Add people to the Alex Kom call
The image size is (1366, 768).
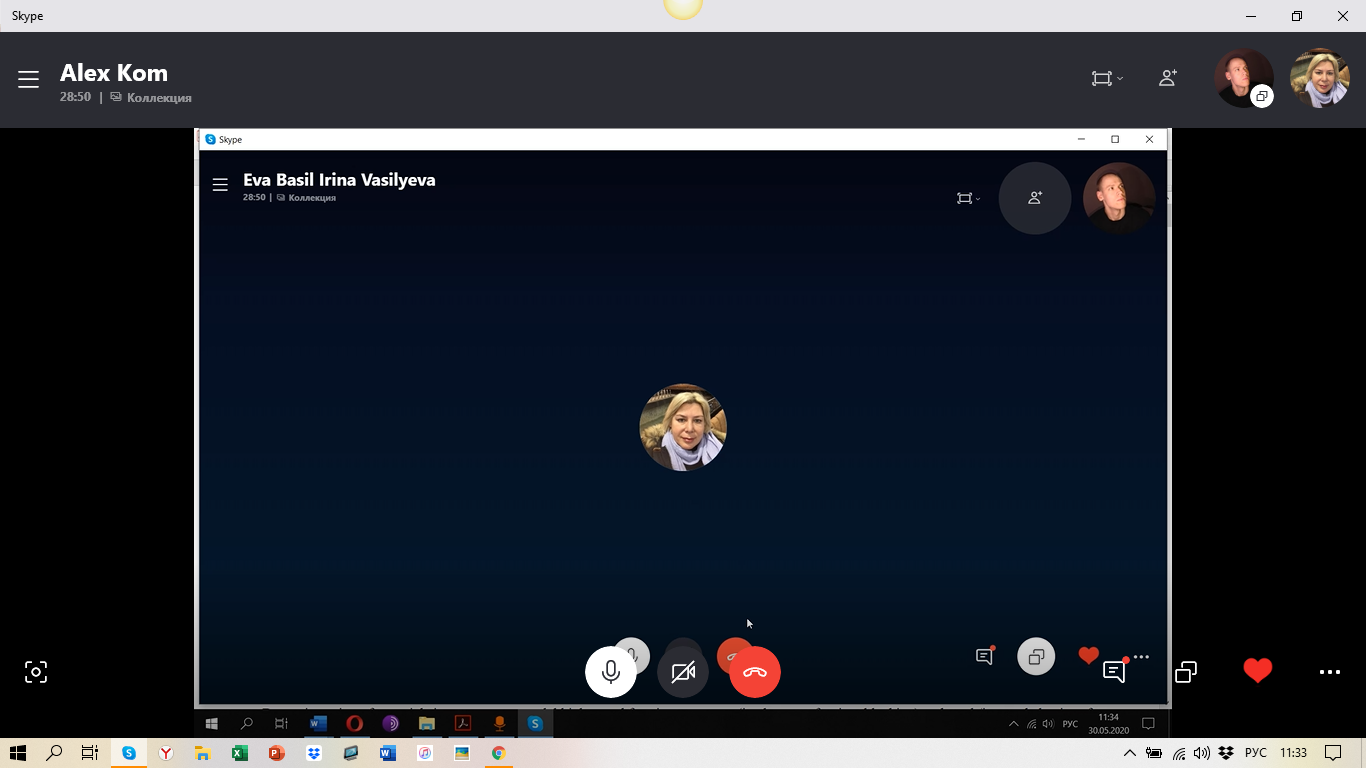pos(1167,78)
